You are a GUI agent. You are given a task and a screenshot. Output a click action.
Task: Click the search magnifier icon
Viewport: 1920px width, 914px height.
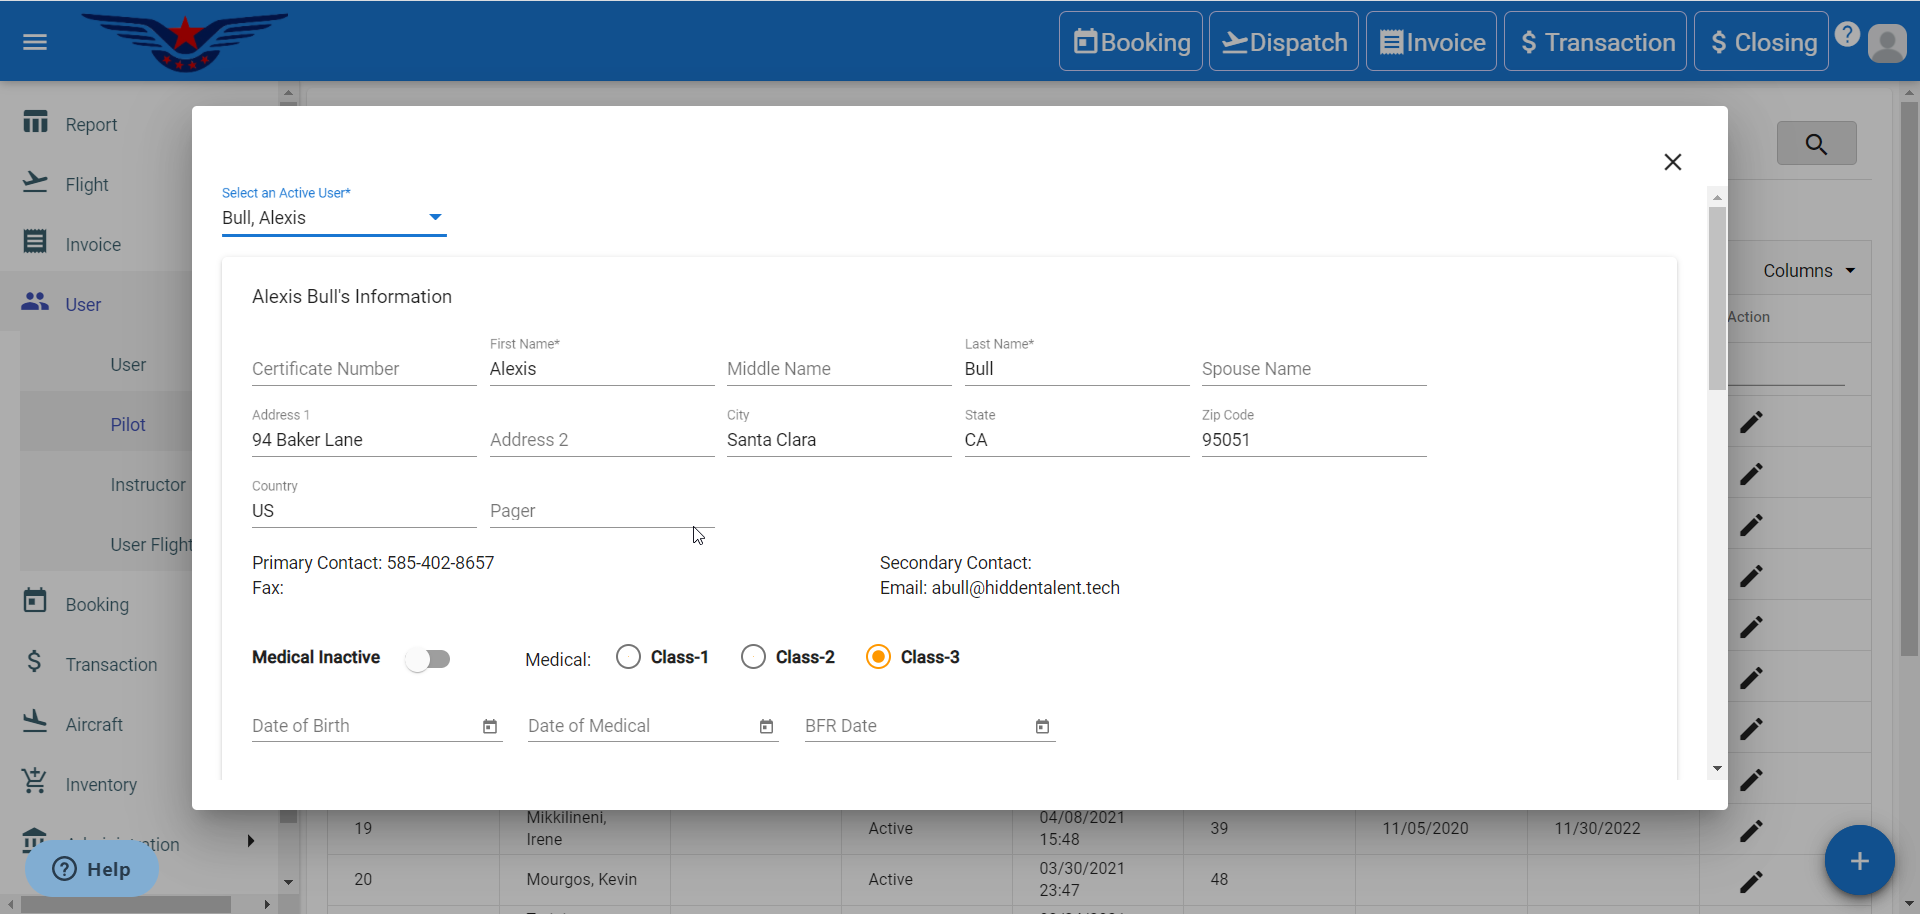pos(1816,144)
